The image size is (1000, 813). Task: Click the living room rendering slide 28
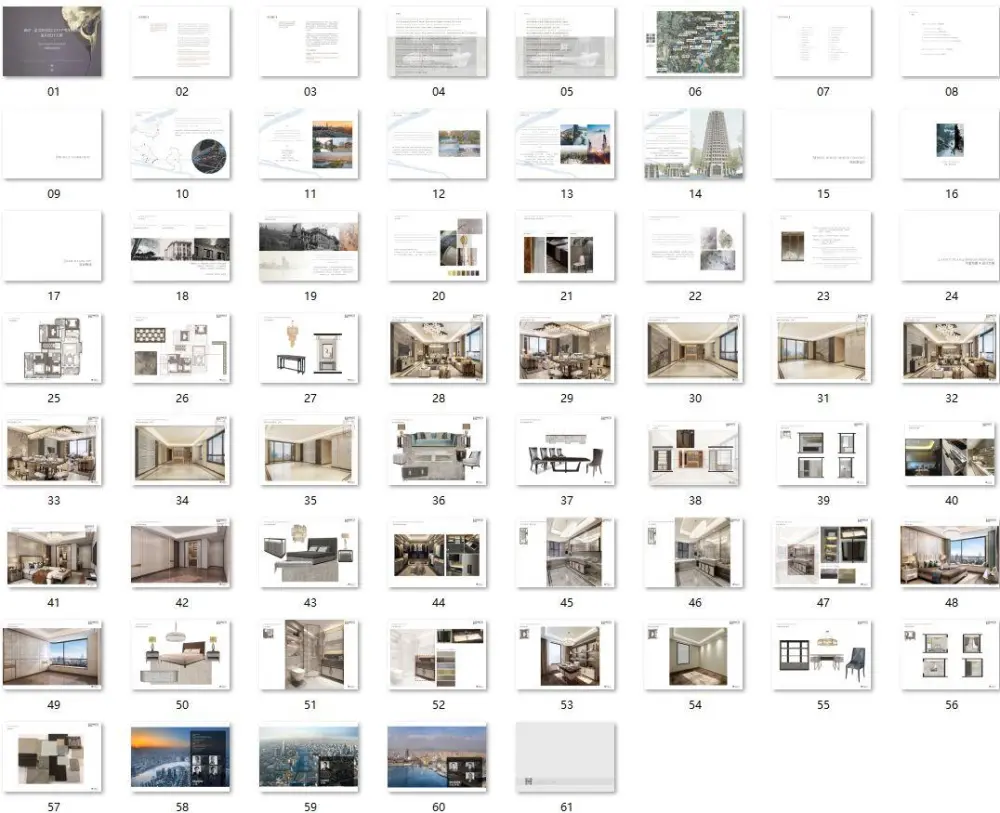[x=438, y=348]
